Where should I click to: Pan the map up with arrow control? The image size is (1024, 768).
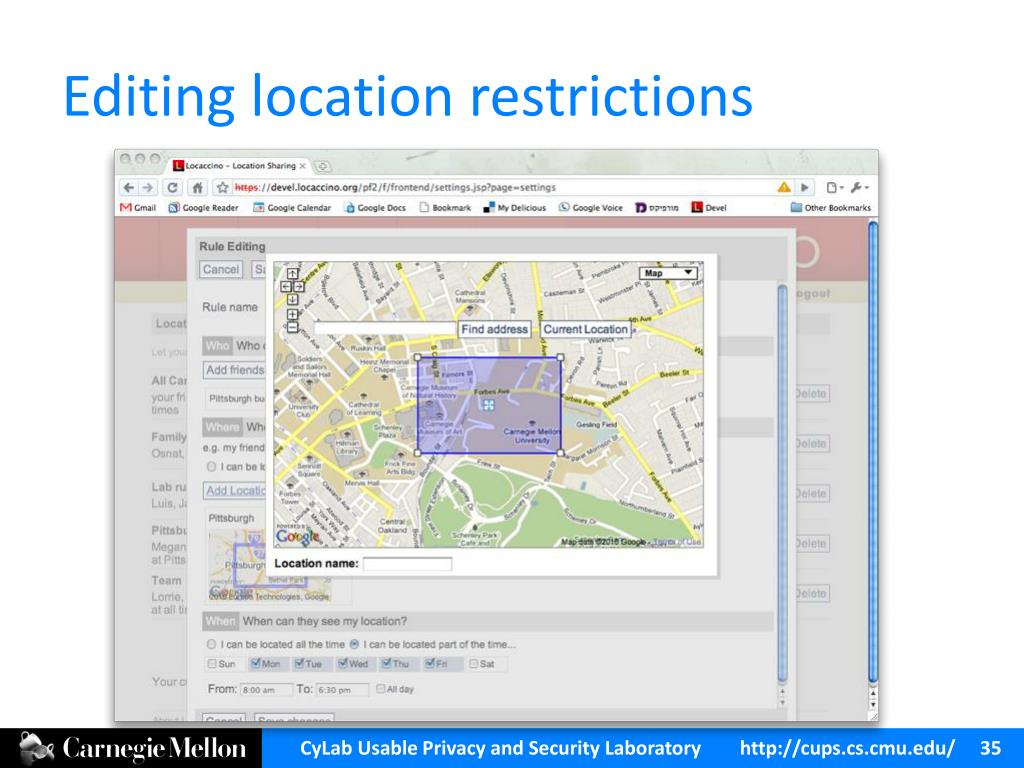coord(293,274)
